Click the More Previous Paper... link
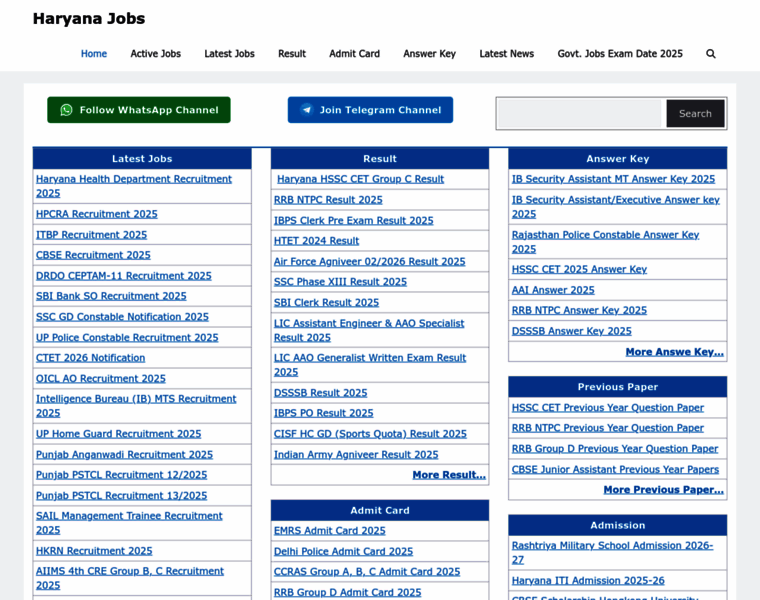Image resolution: width=760 pixels, height=600 pixels. pos(663,490)
